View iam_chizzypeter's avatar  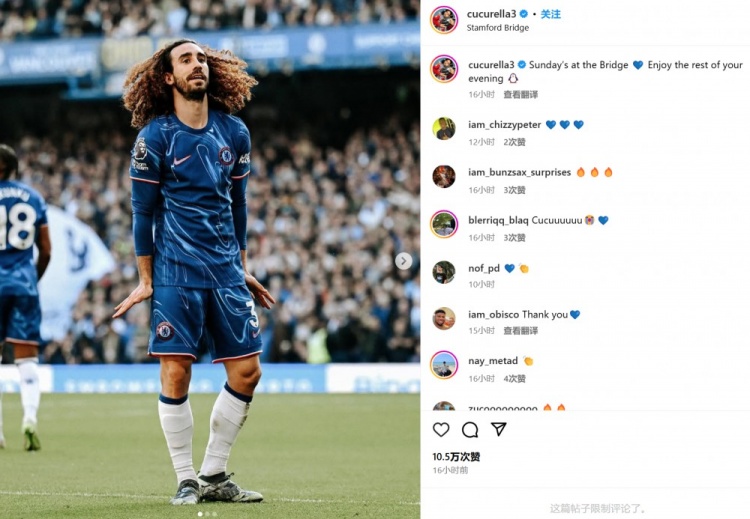pyautogui.click(x=443, y=128)
